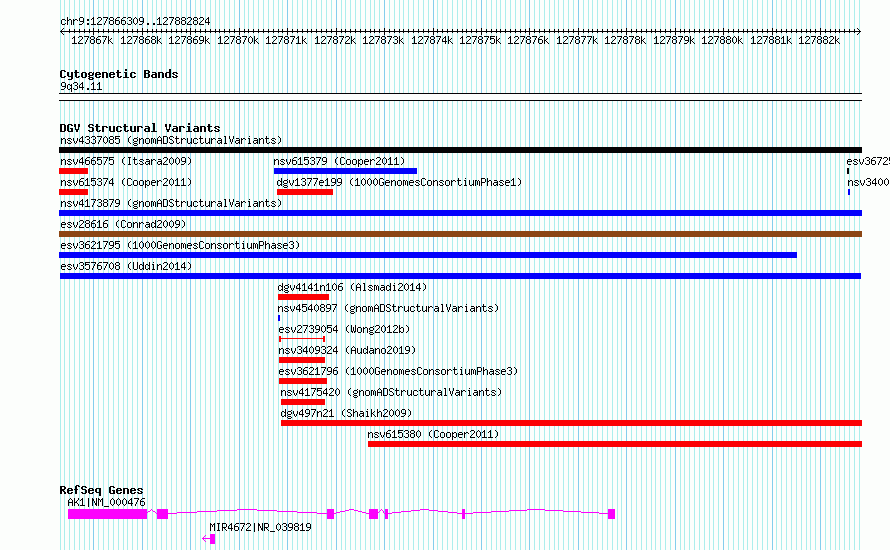This screenshot has height=550, width=890.
Task: Open the nsv4173879 (gnomADStructuralVariants) label
Action: click(x=171, y=203)
